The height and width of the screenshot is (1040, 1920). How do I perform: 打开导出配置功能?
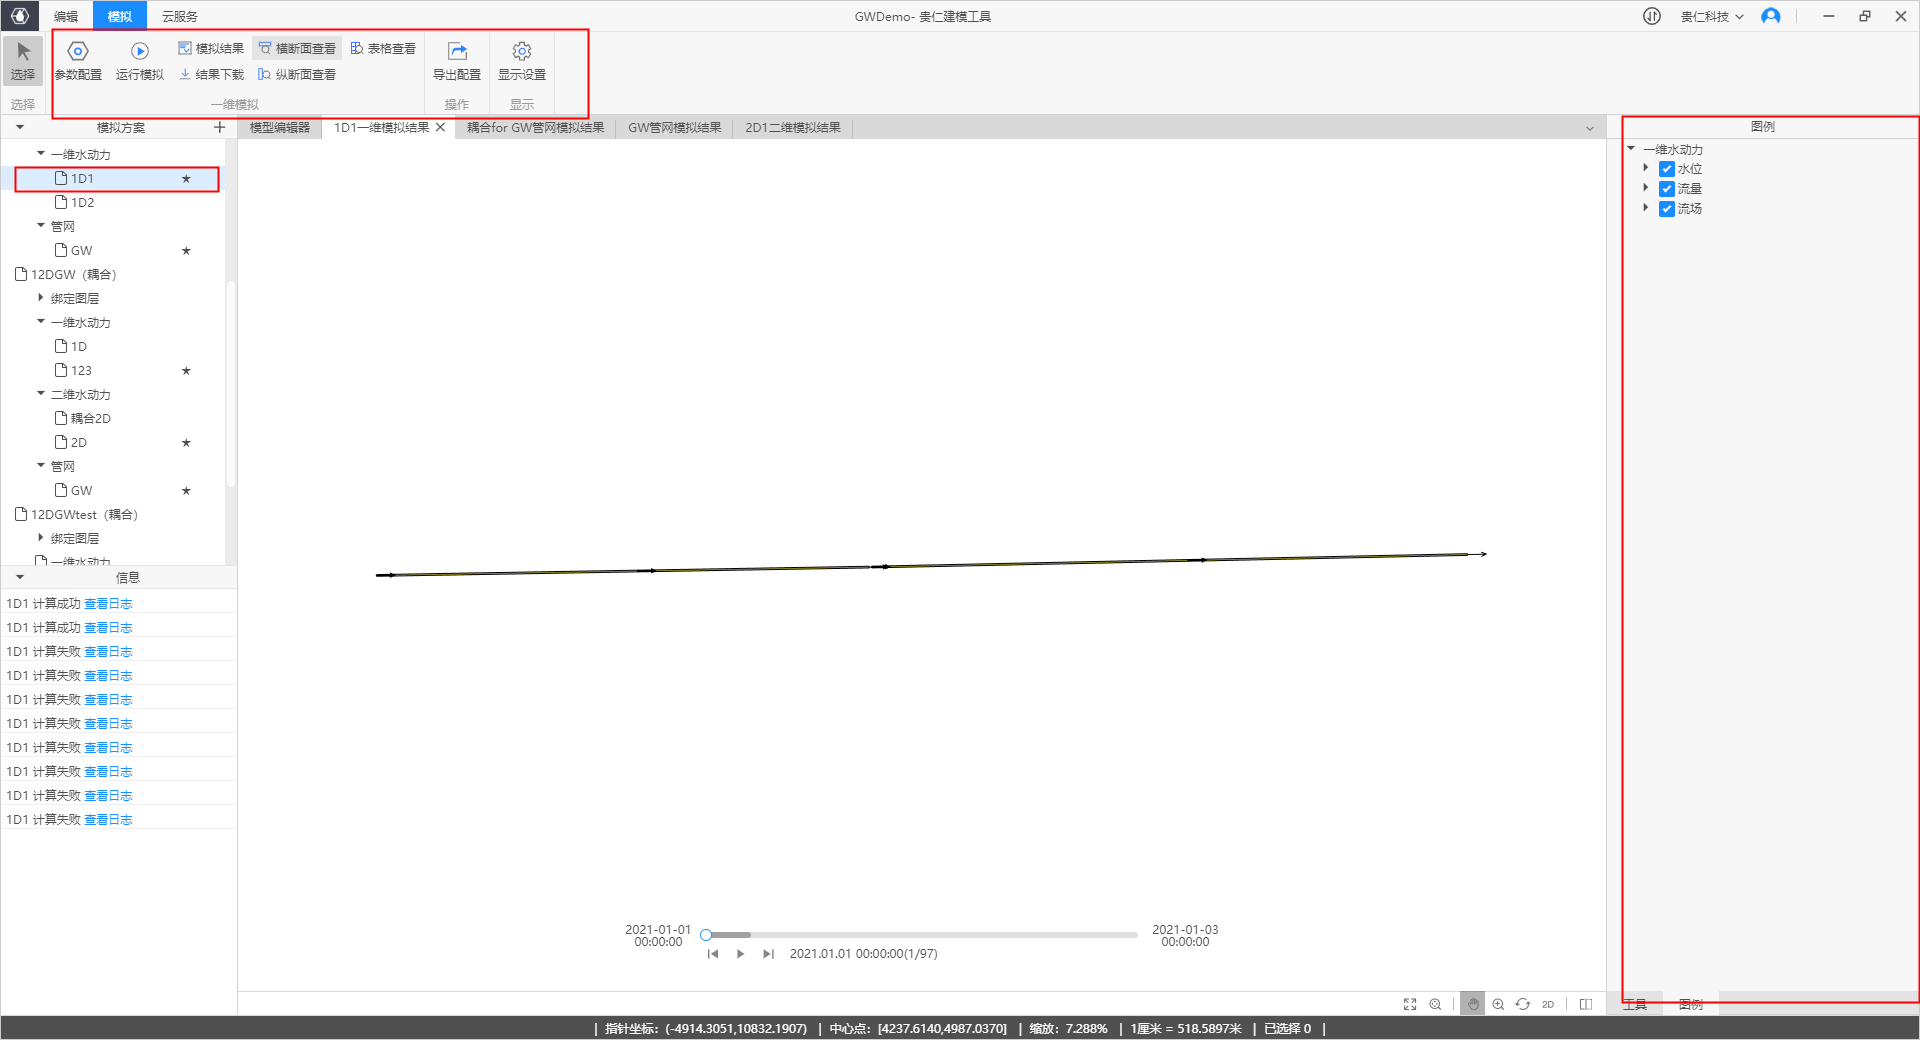(457, 60)
